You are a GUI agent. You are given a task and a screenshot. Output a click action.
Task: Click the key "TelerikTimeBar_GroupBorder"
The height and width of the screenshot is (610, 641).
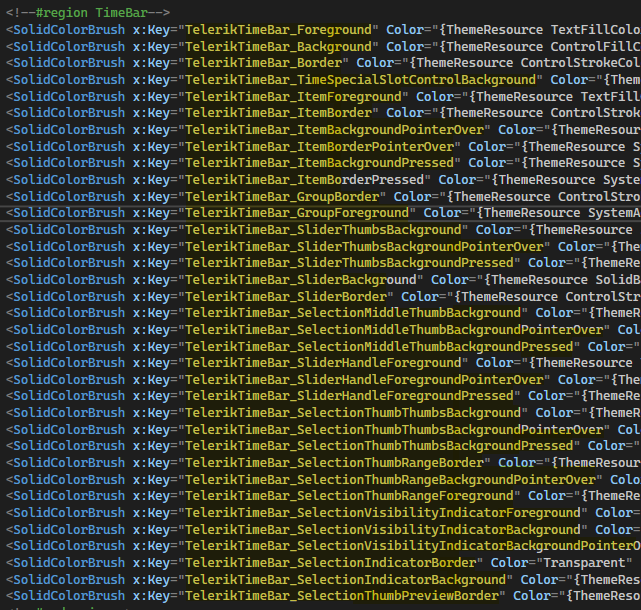[x=282, y=197]
